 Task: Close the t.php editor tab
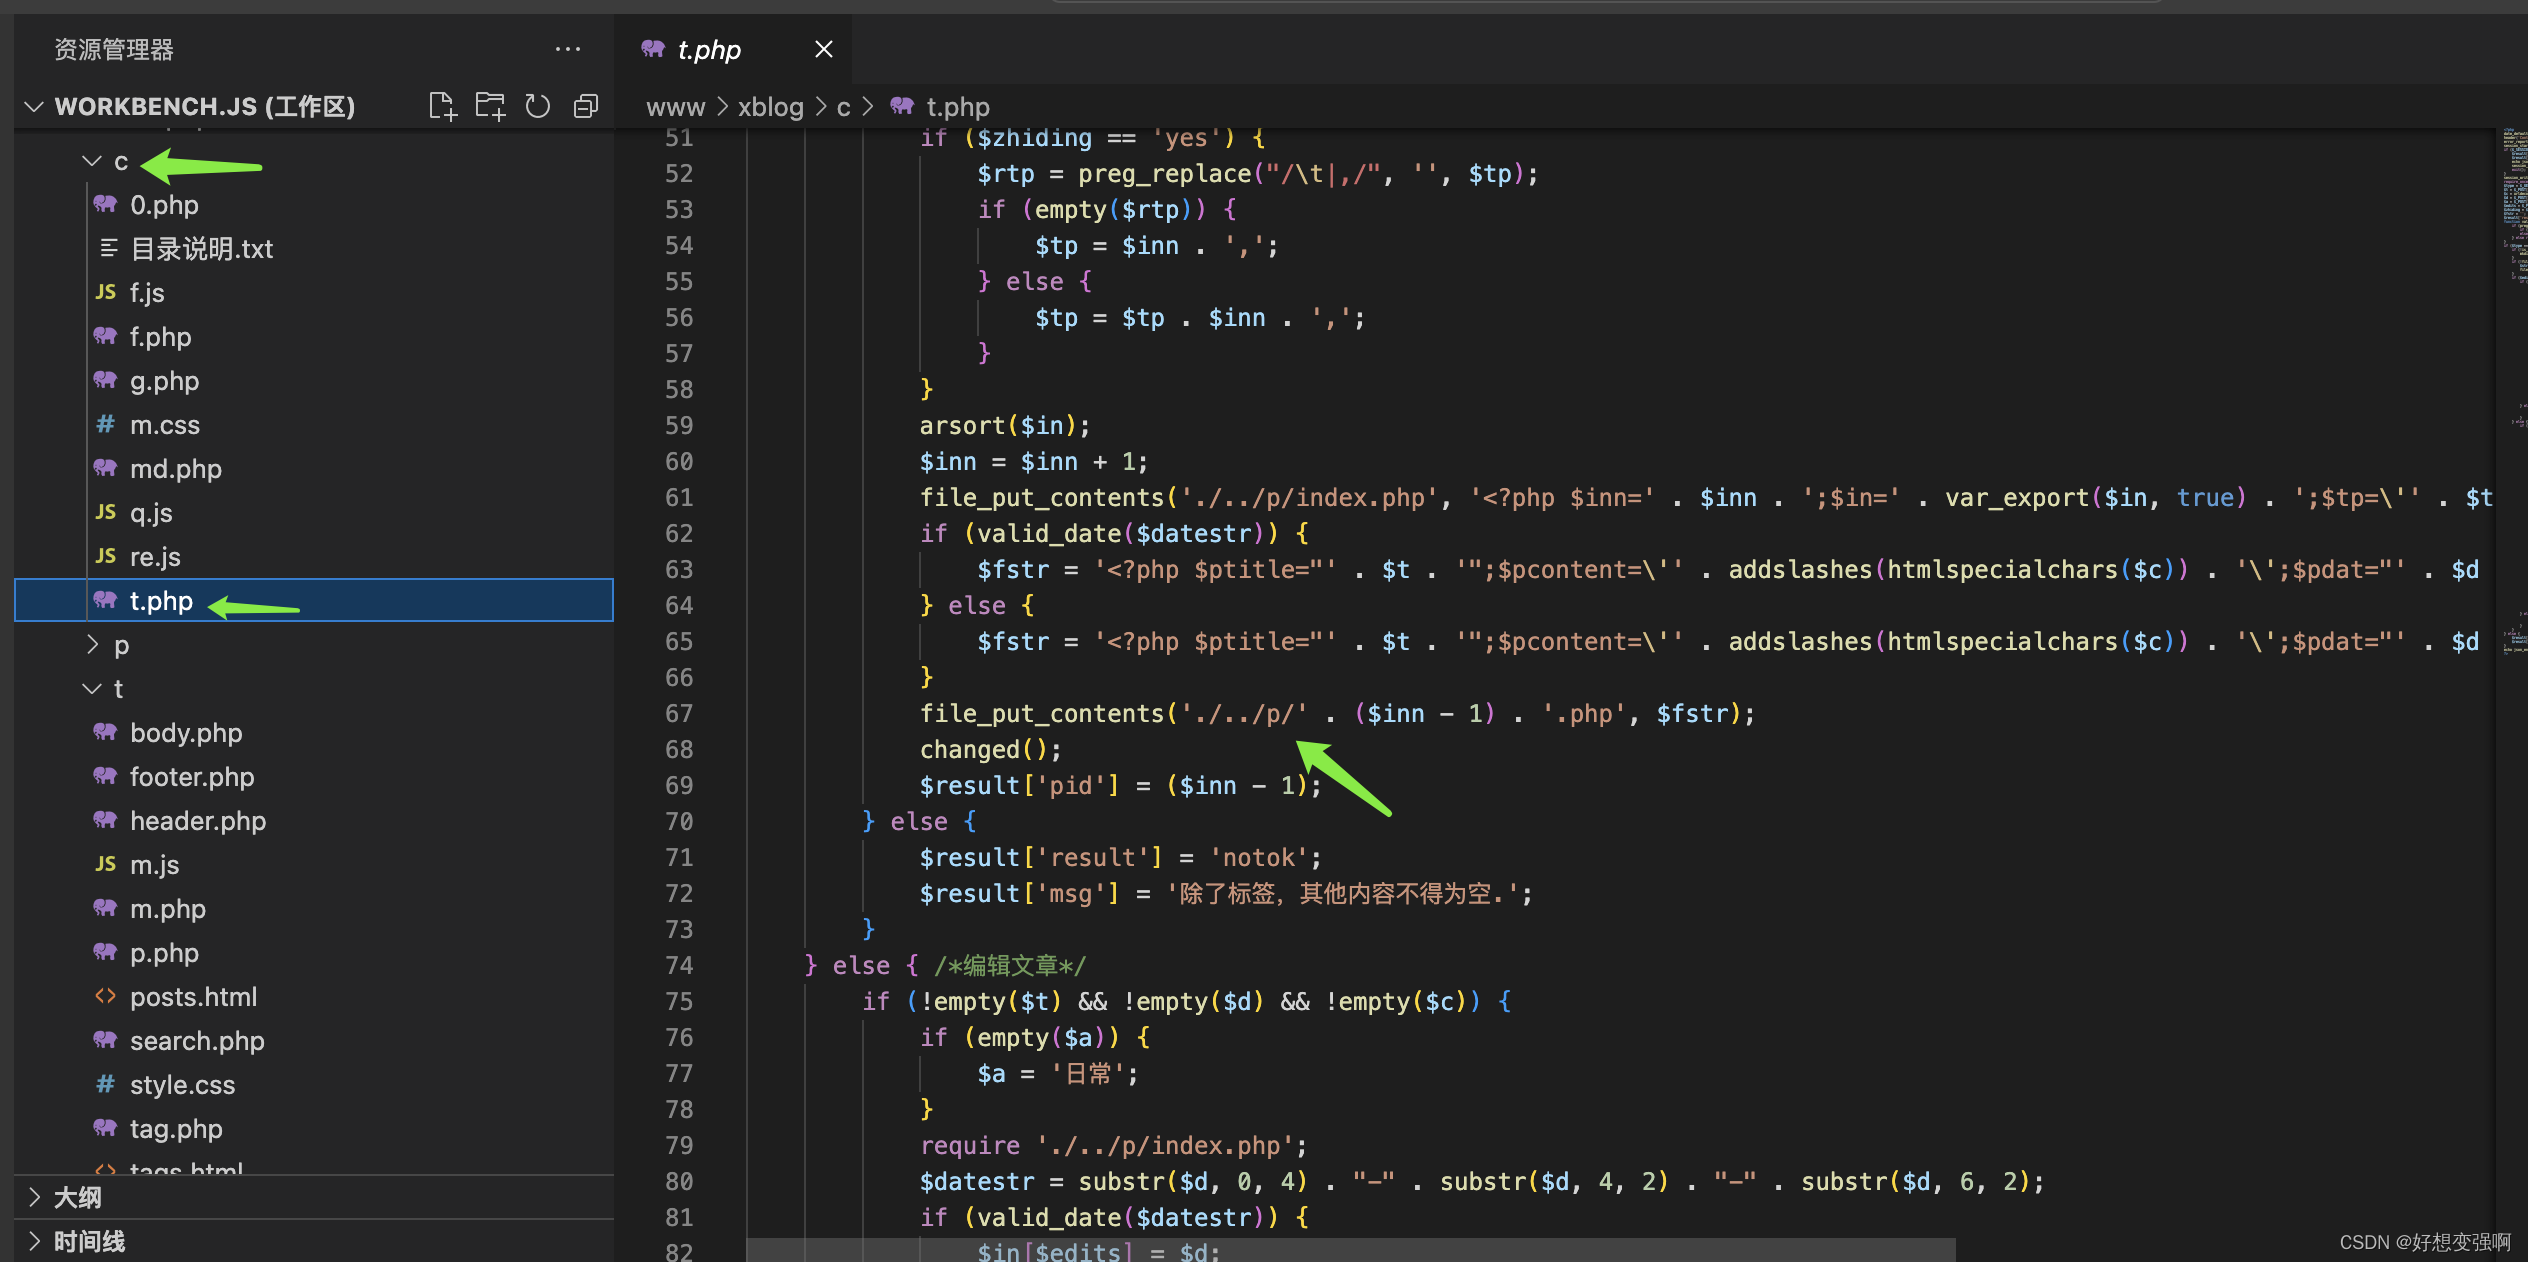[x=823, y=49]
